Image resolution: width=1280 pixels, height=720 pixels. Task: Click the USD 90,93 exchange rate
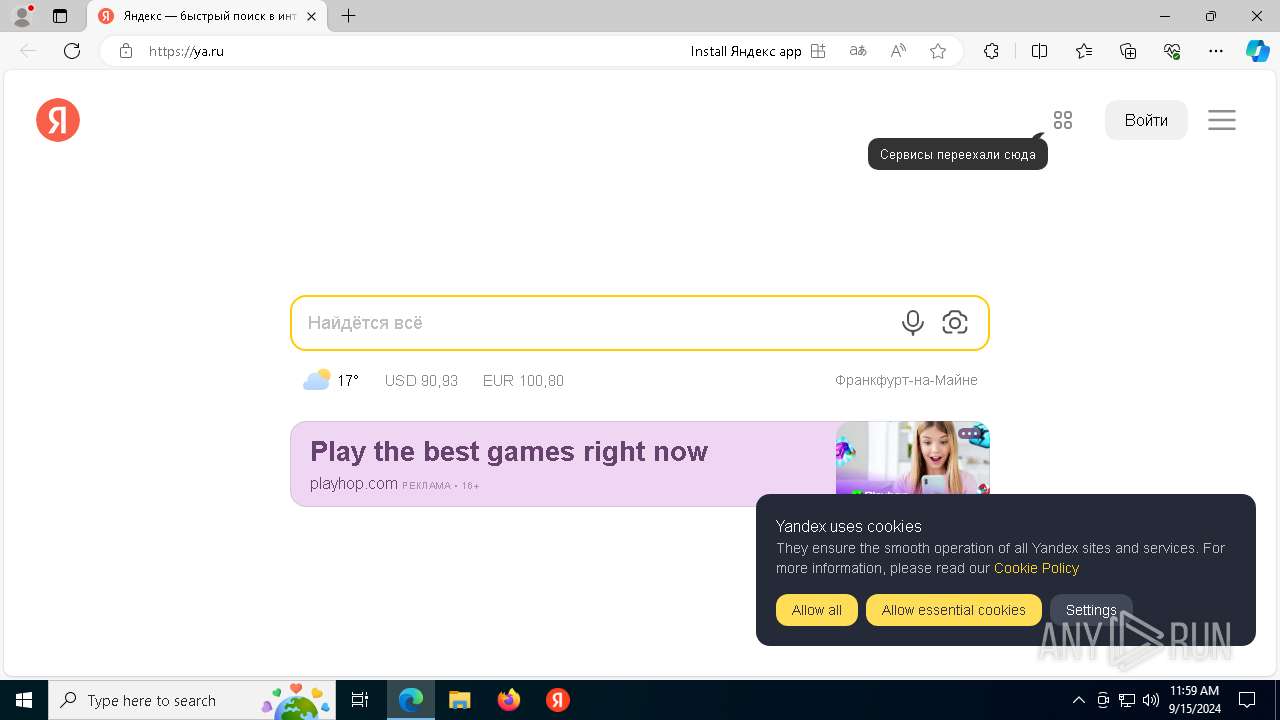pos(421,381)
